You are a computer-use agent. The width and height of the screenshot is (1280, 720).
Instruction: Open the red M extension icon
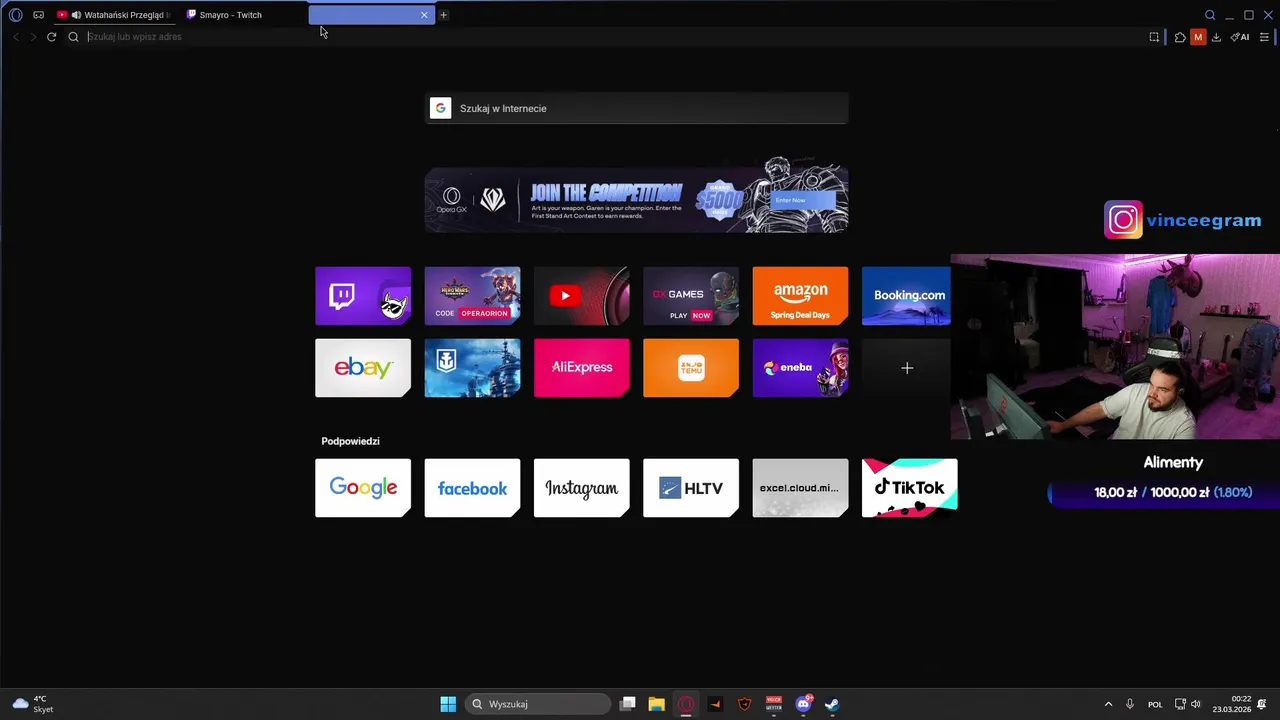point(1198,37)
